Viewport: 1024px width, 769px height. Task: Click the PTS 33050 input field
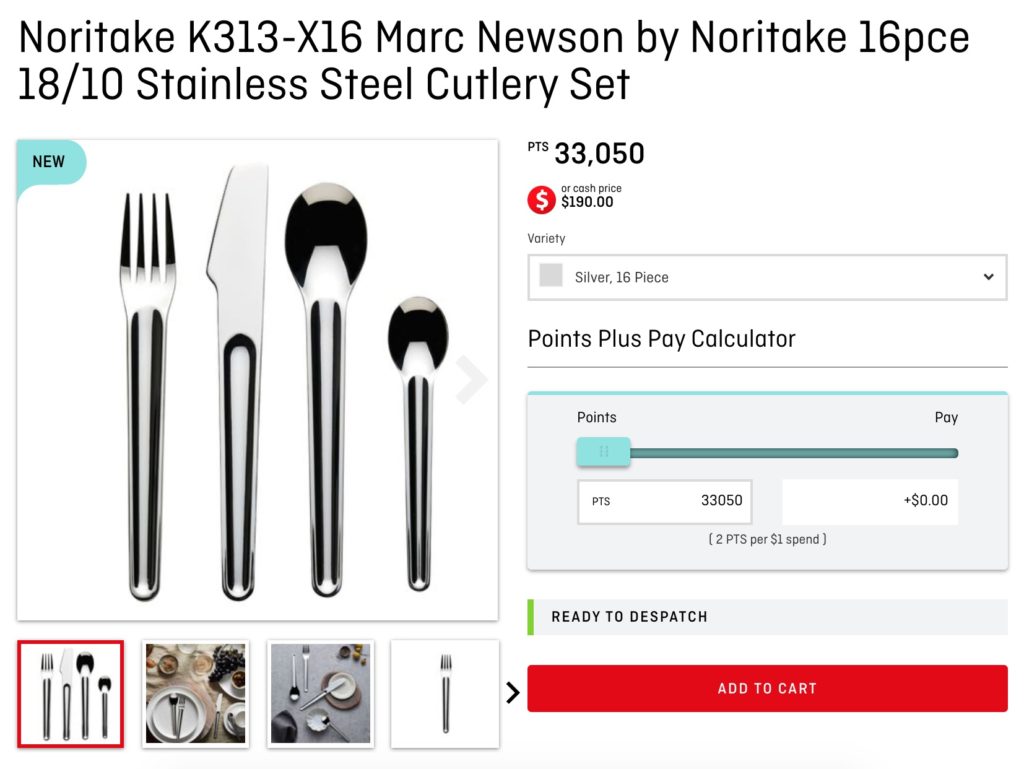point(665,501)
